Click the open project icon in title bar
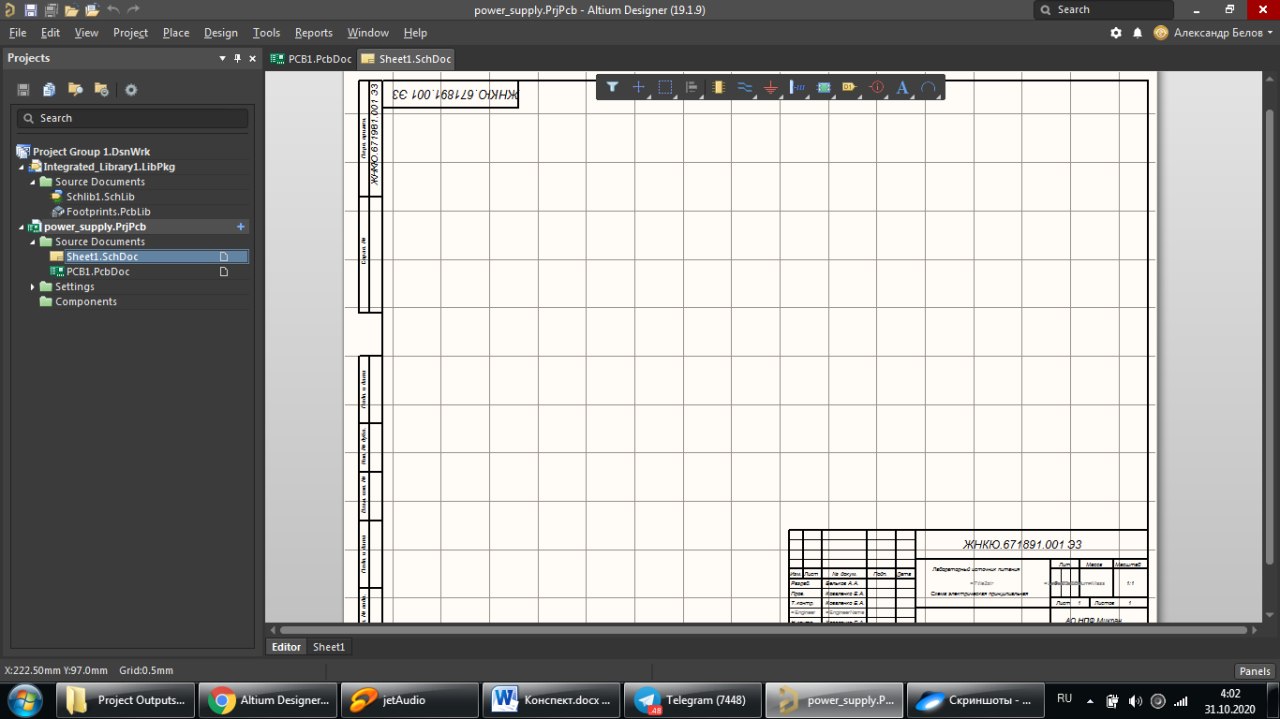Screen dimensions: 1280x719 (92, 10)
